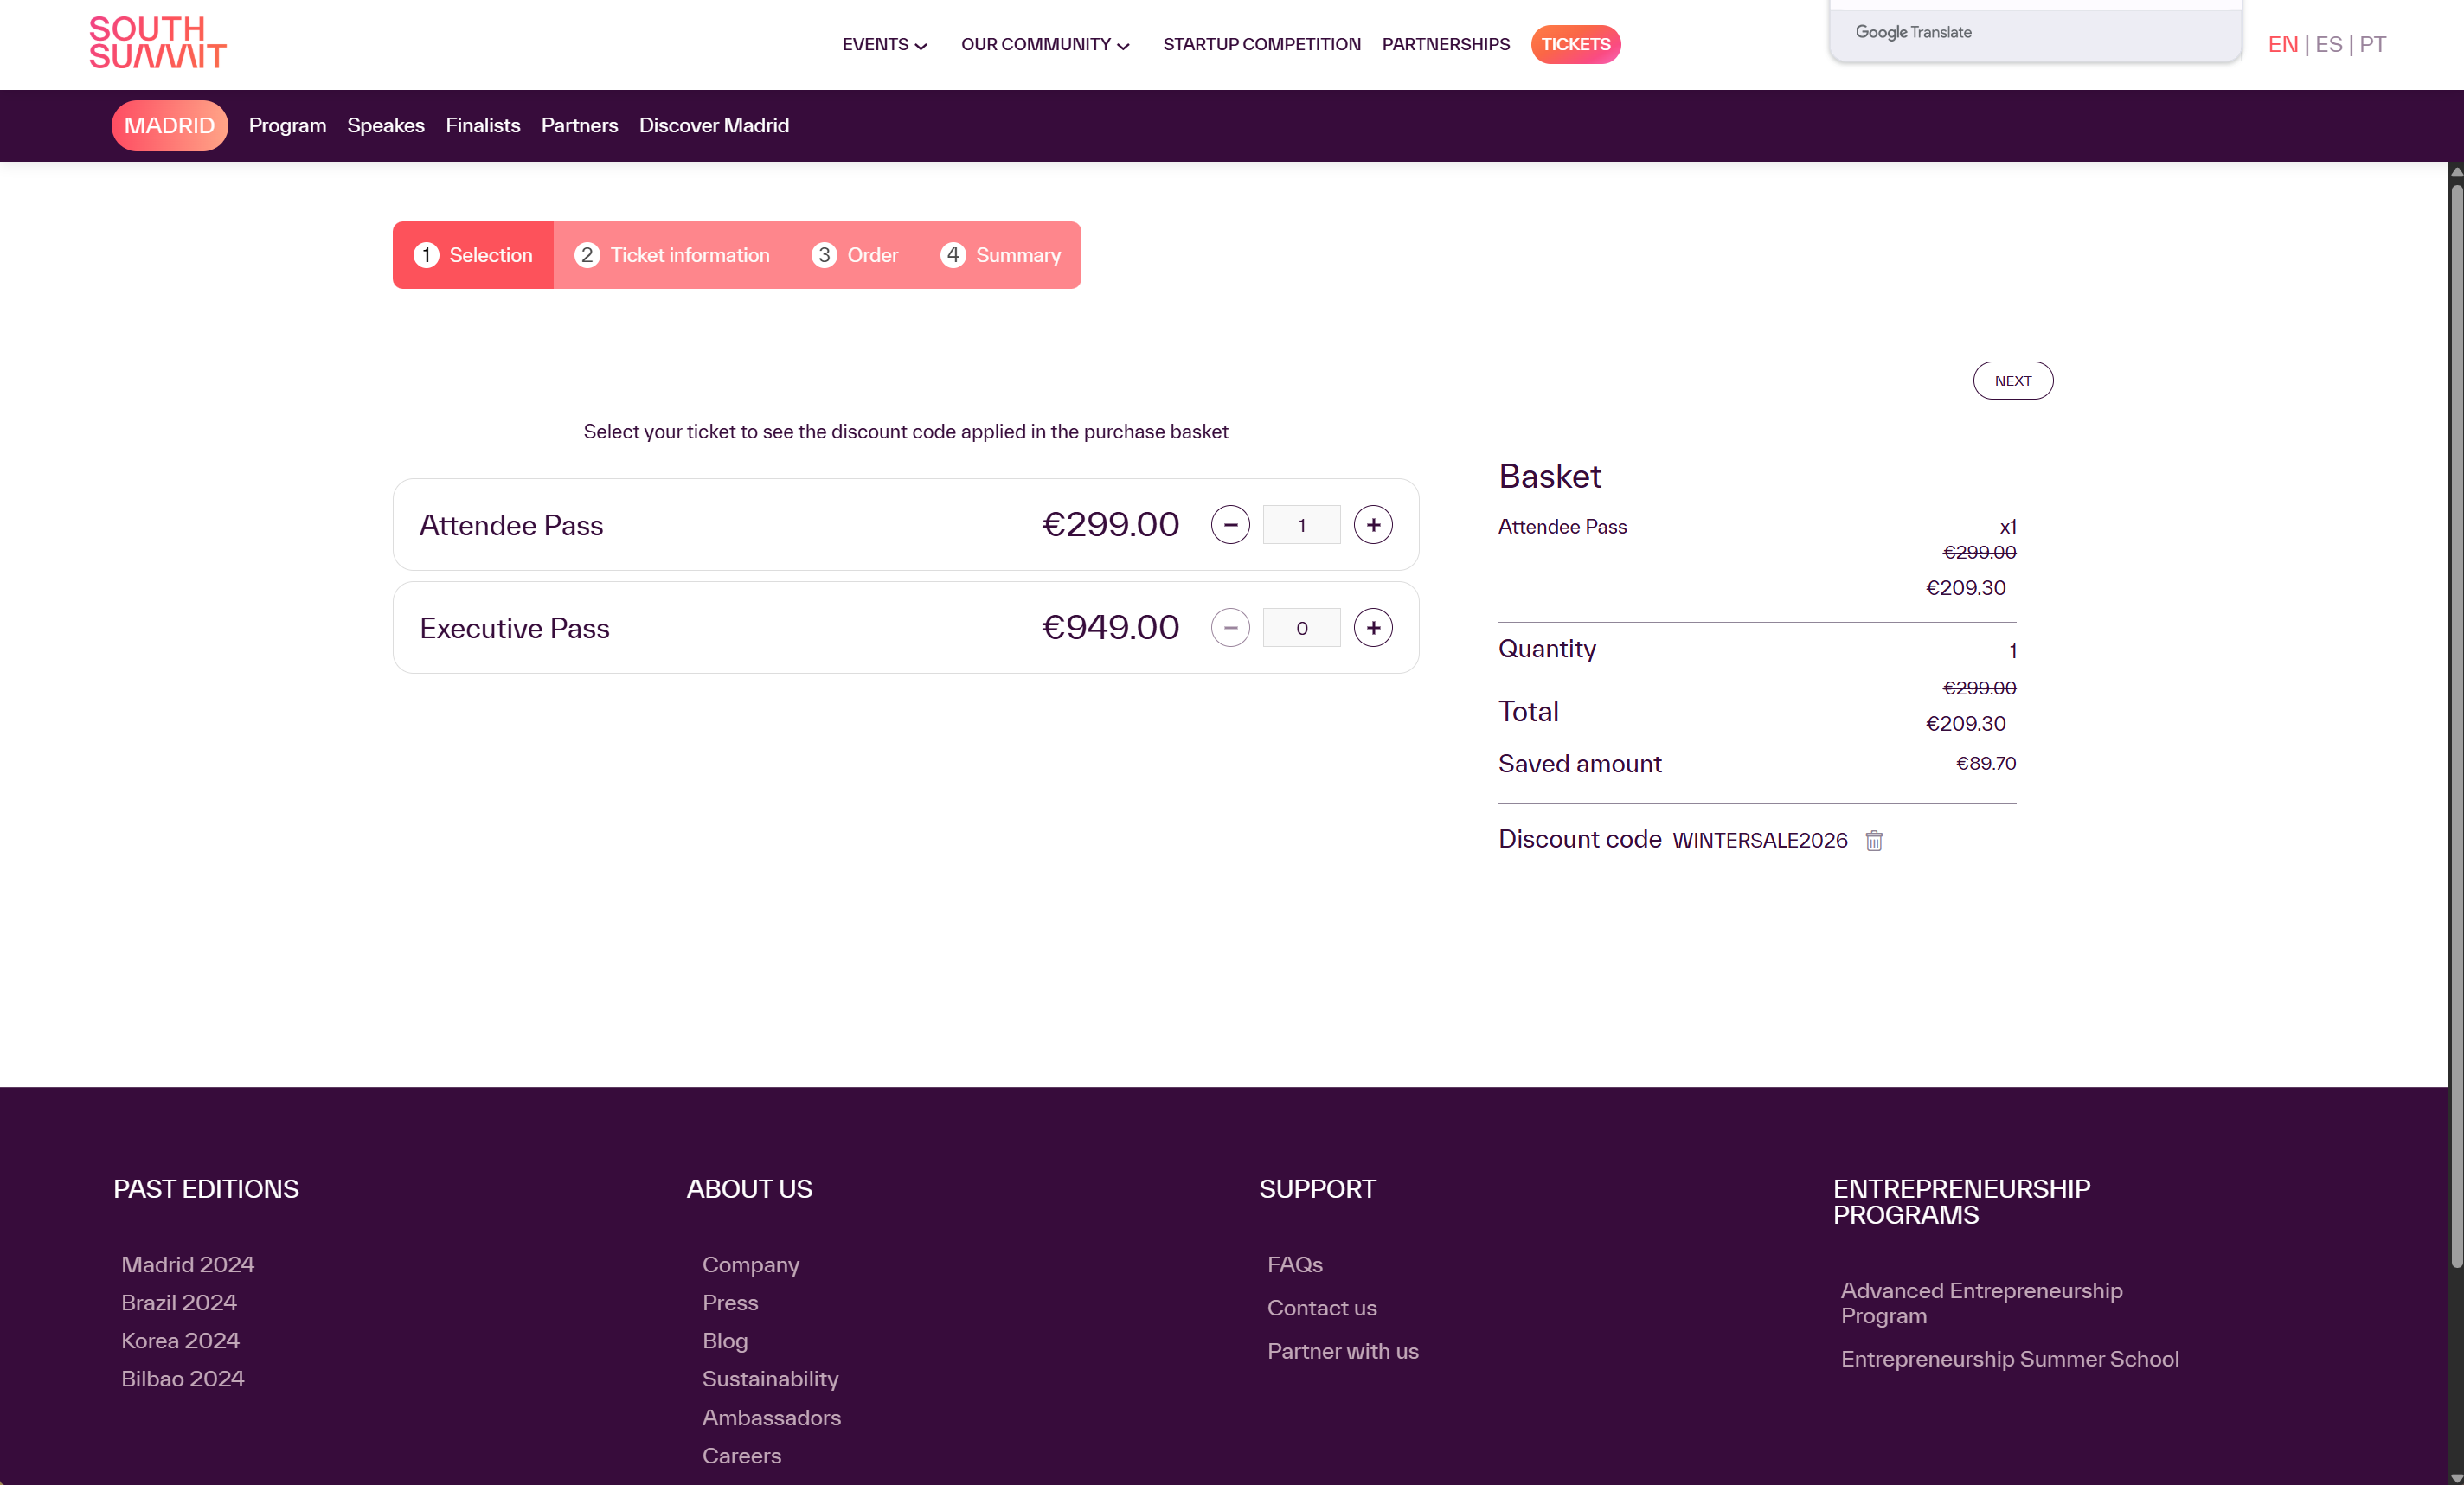2464x1485 pixels.
Task: Open the FAQs link in the footer
Action: [1294, 1265]
